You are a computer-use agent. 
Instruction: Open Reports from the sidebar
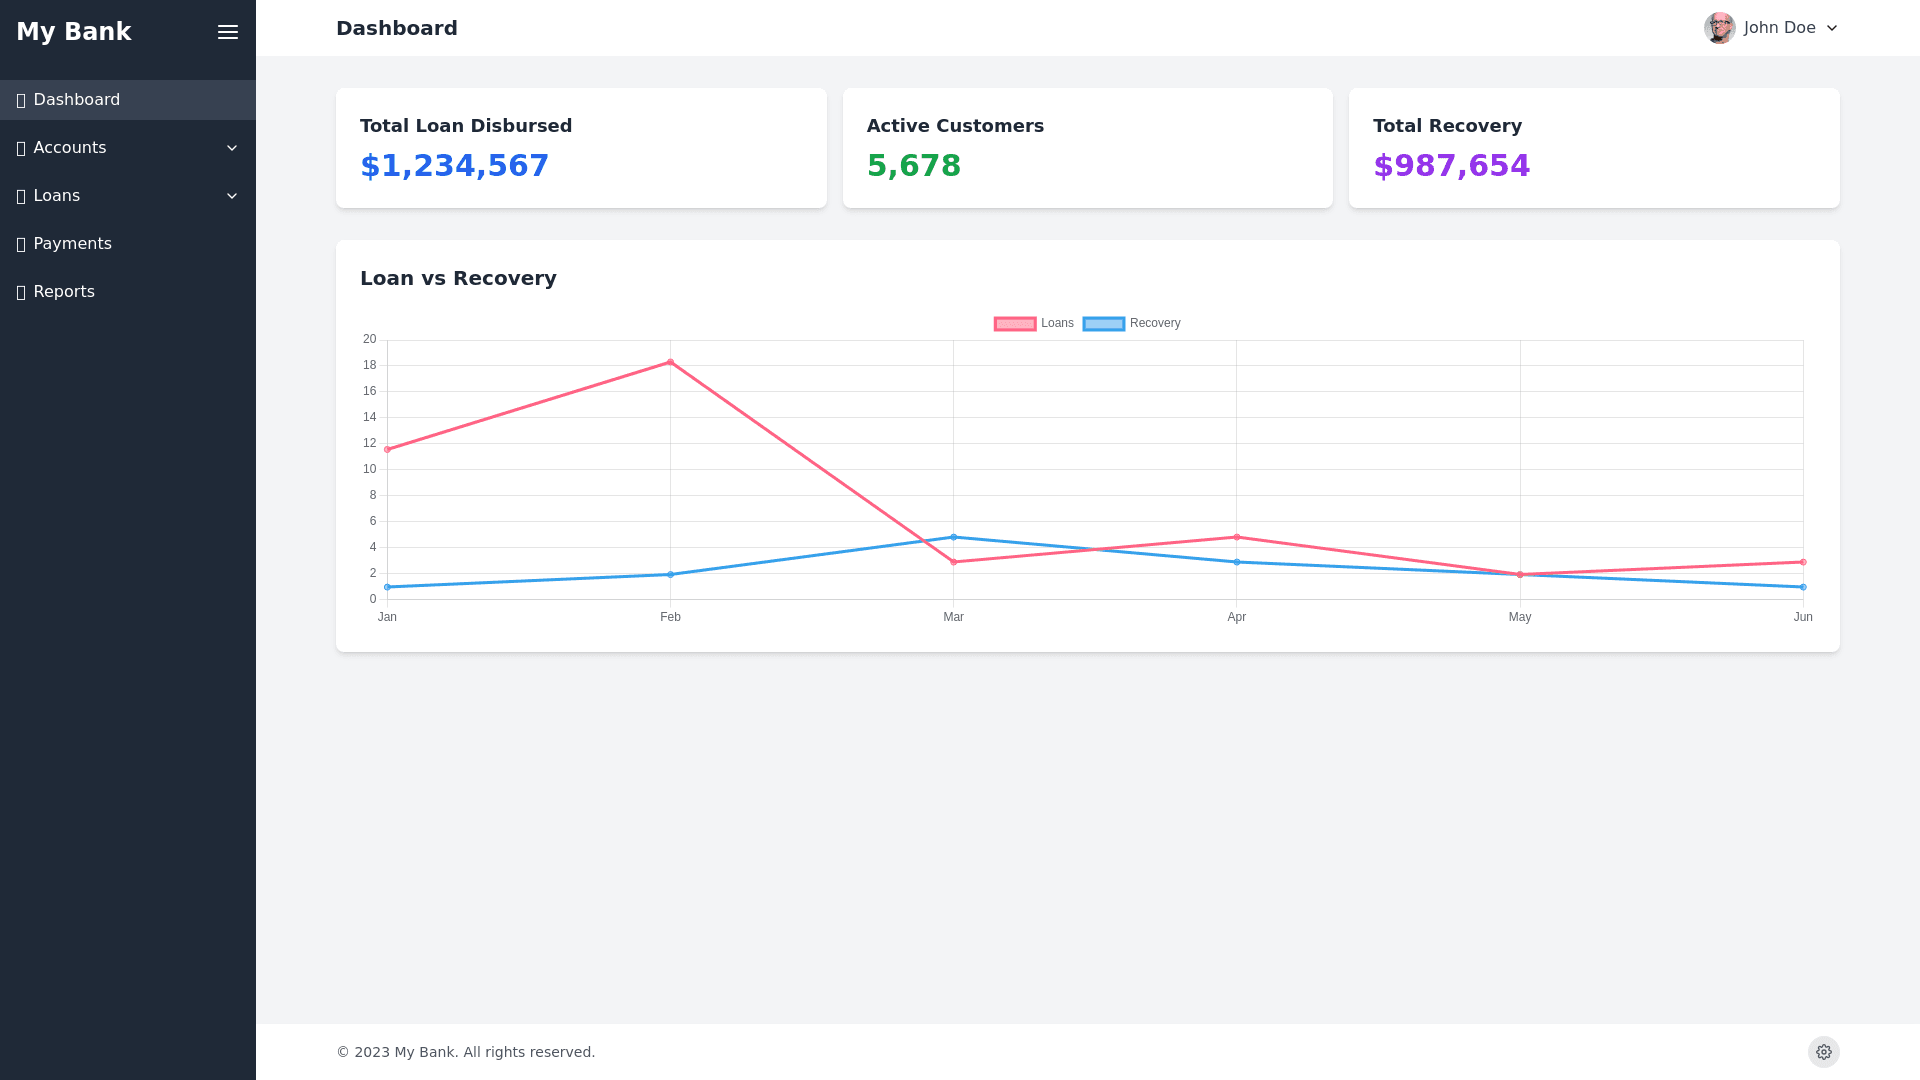point(64,292)
